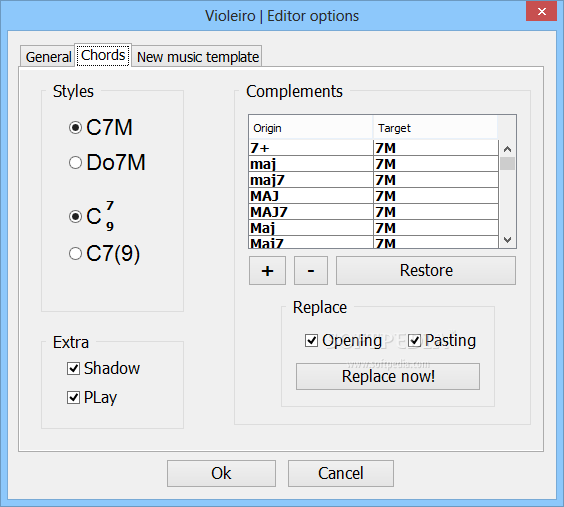Click the complements list scroll up arrow

pyautogui.click(x=508, y=149)
